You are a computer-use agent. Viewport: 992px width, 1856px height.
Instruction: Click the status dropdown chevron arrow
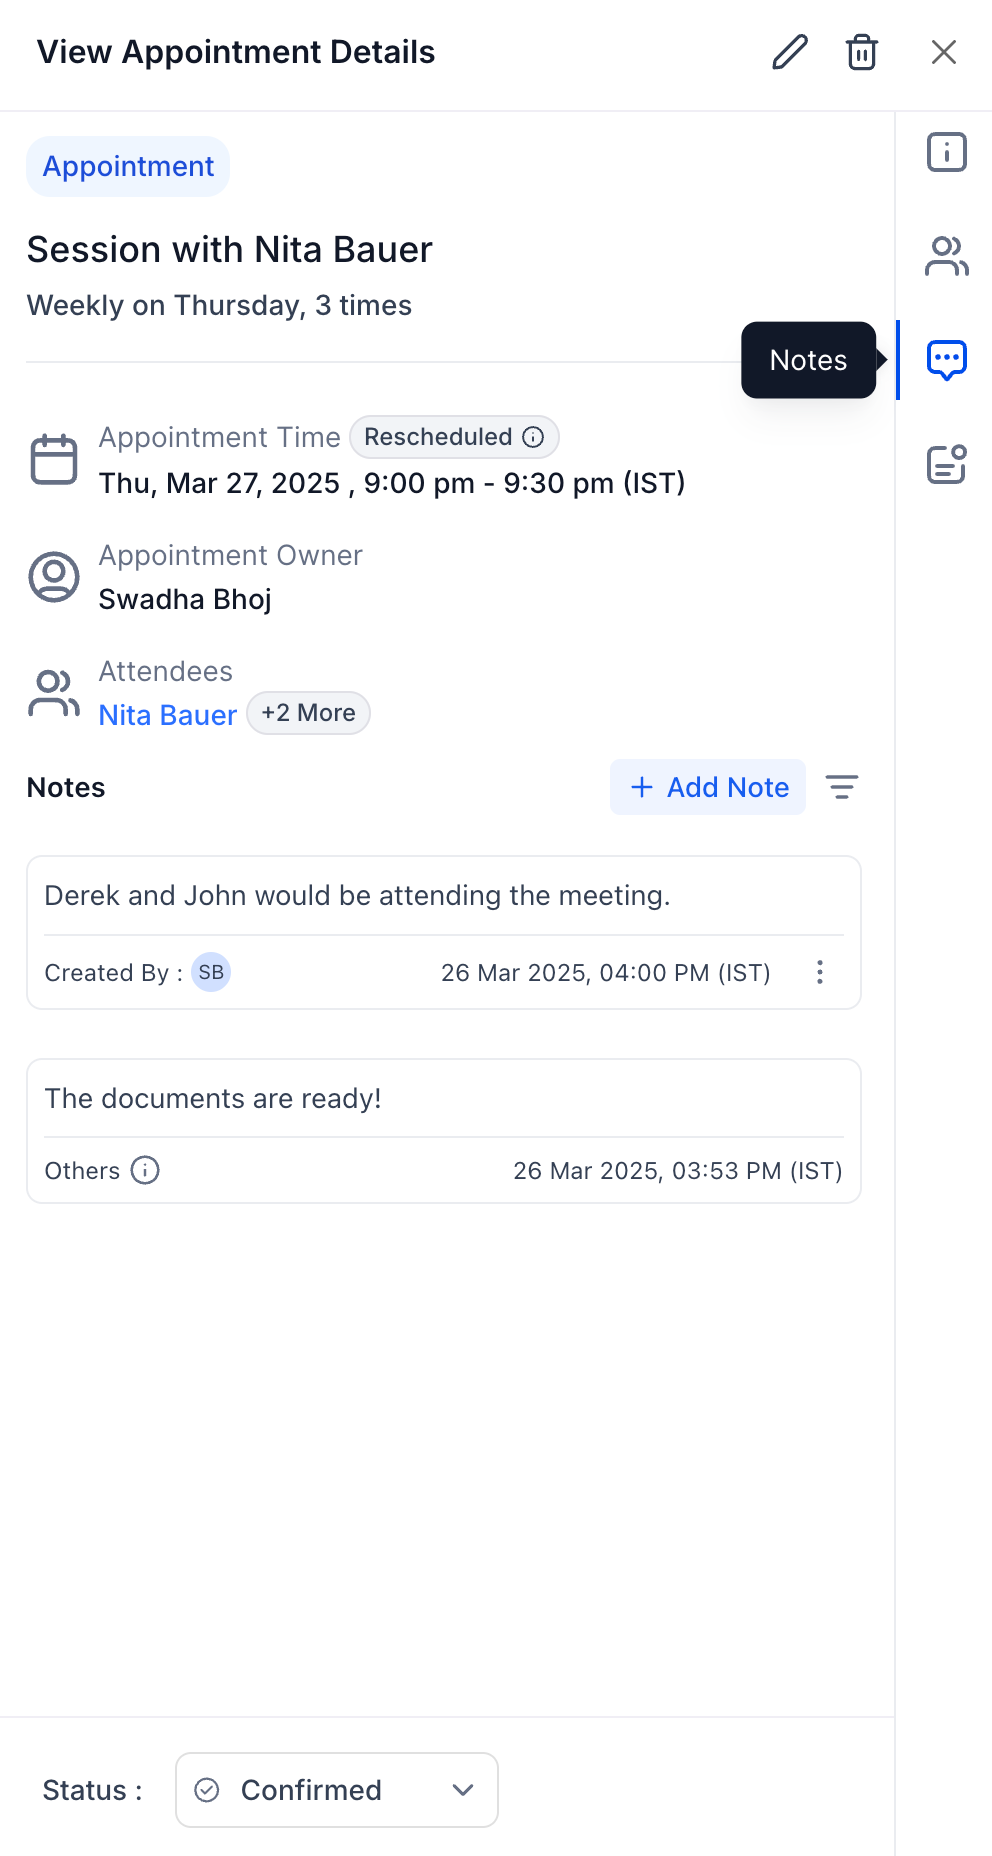462,1790
